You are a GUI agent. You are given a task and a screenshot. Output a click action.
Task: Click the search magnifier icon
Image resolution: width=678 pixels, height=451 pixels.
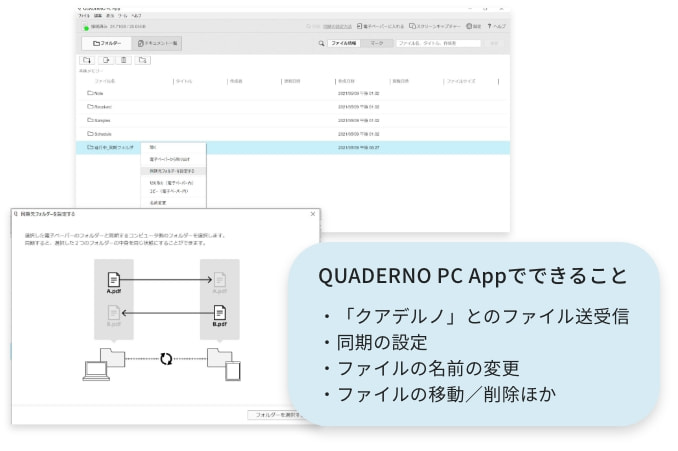coord(321,44)
